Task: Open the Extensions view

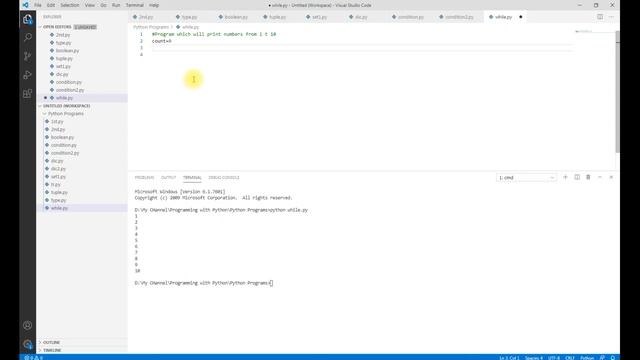Action: 27,93
